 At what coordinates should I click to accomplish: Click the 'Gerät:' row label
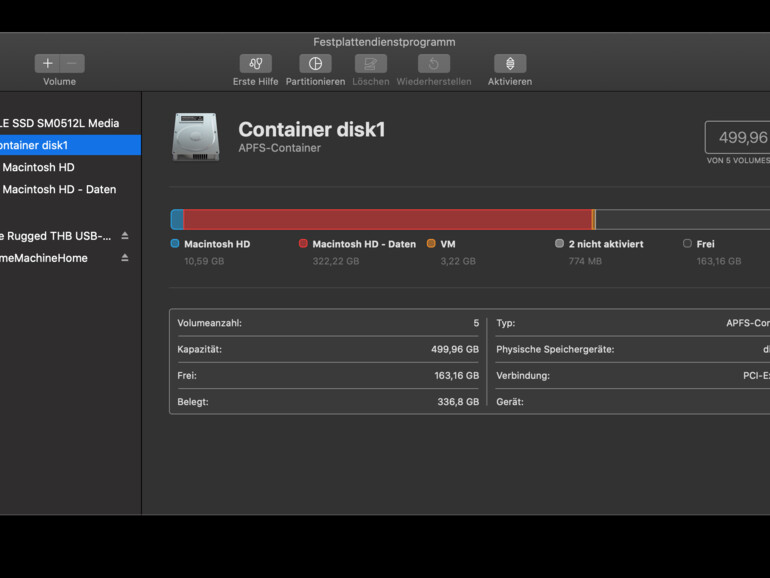510,402
